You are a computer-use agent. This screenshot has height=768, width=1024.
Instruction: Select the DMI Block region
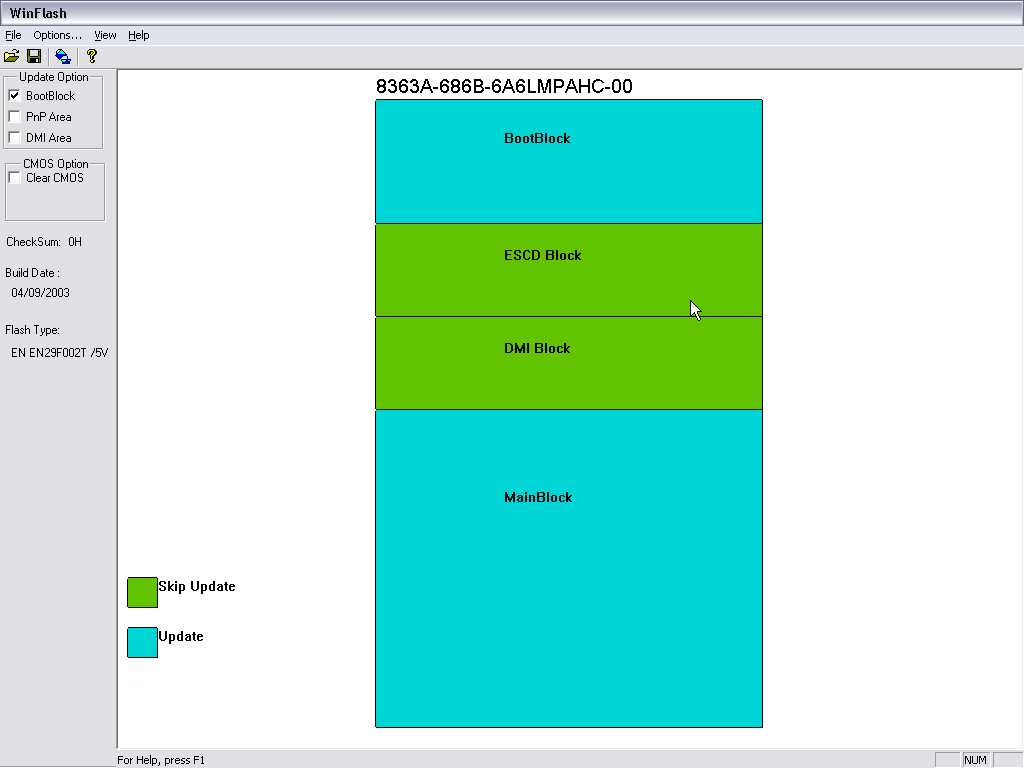pyautogui.click(x=569, y=363)
